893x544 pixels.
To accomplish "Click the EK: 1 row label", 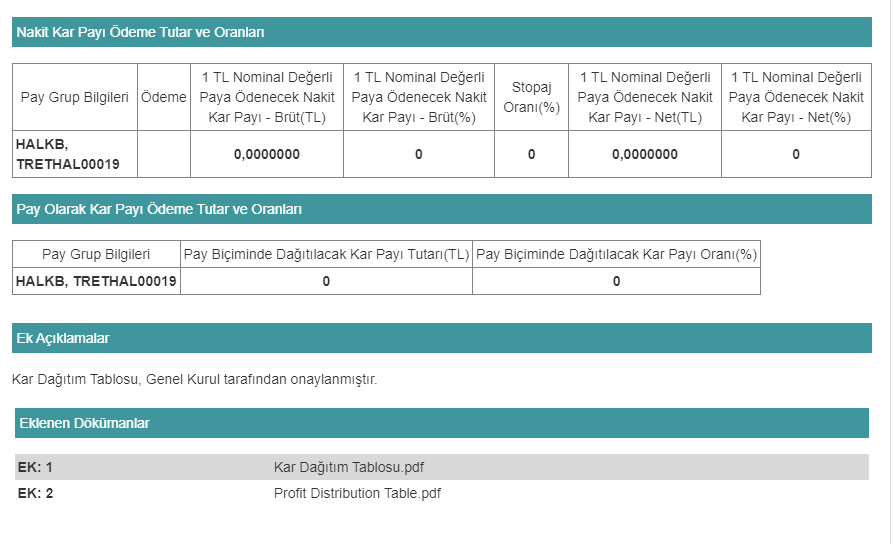I will (35, 467).
